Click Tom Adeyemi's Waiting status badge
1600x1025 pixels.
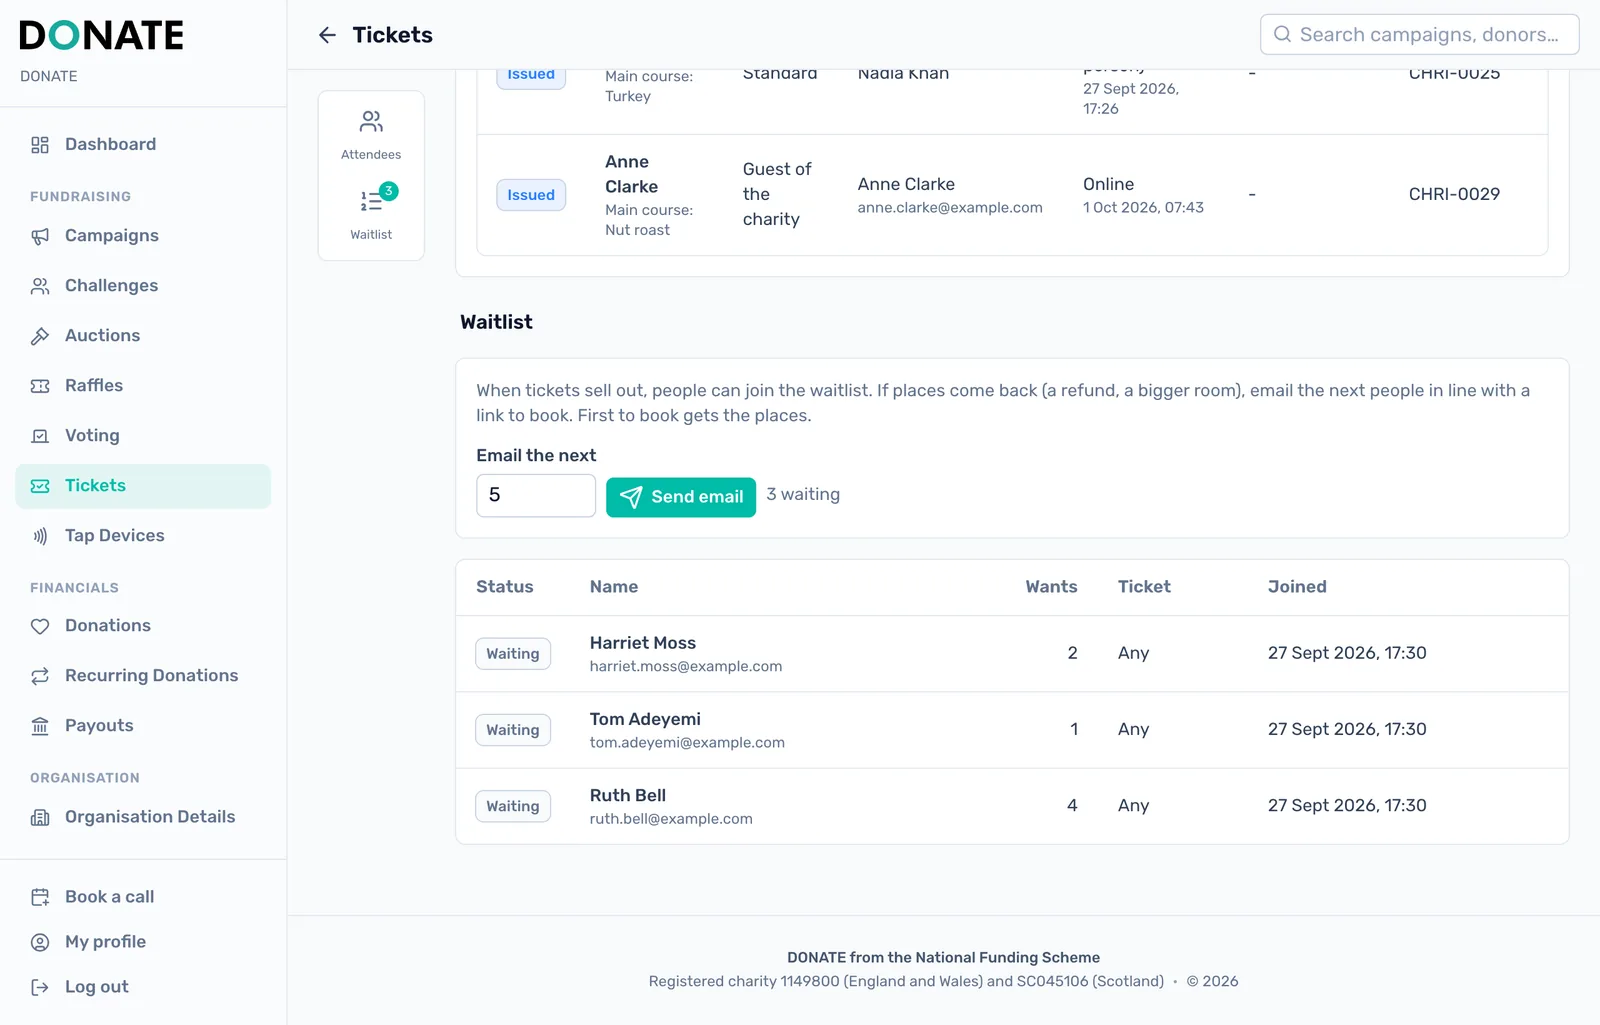513,730
